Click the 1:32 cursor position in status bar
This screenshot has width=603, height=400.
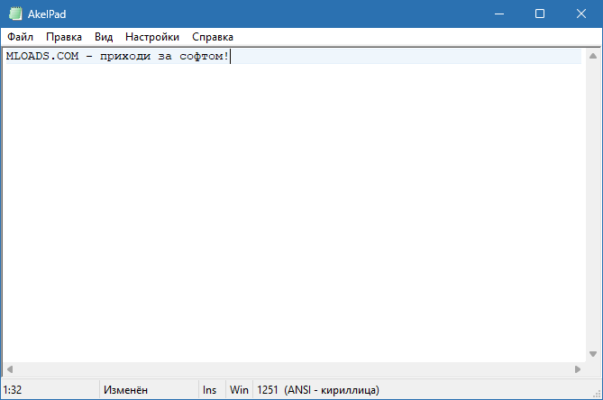(x=13, y=390)
